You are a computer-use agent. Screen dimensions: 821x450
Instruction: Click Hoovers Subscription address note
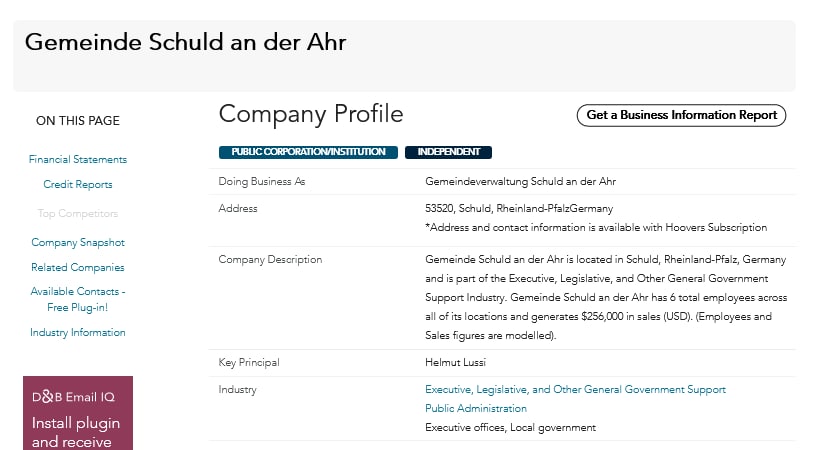pyautogui.click(x=596, y=227)
